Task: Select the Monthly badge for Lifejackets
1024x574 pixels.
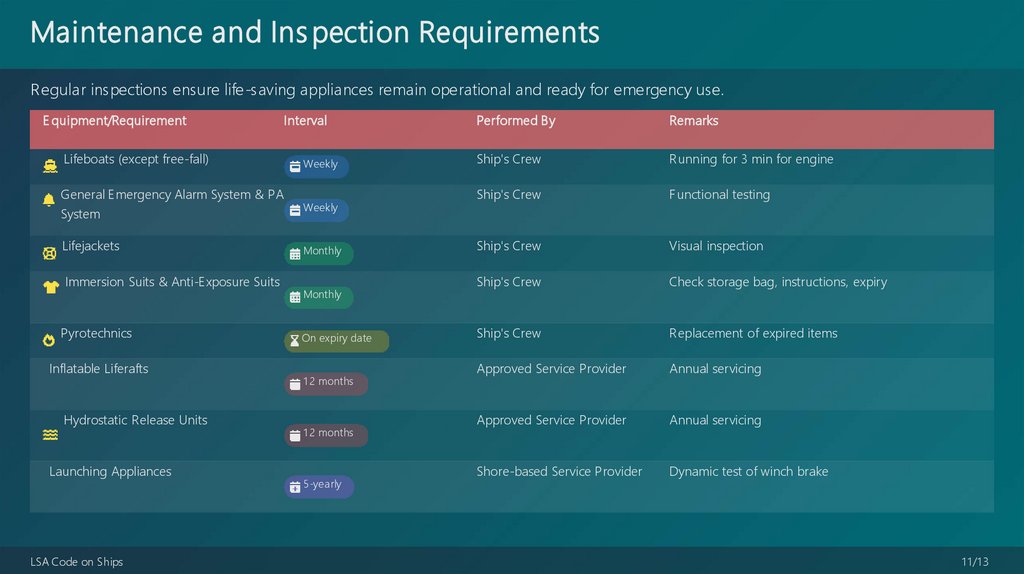Action: tap(318, 253)
